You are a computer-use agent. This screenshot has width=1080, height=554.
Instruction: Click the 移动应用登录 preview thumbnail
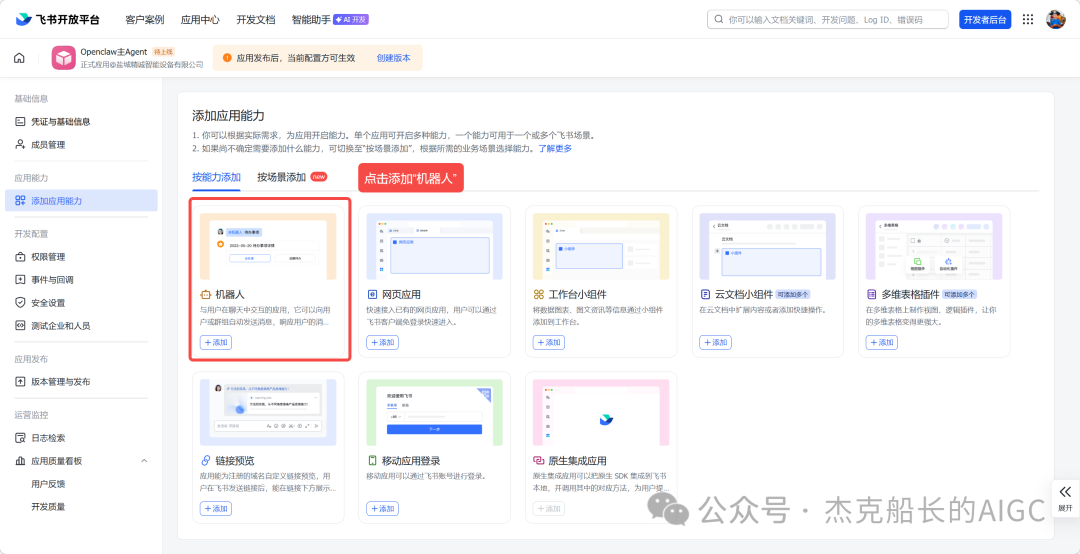pyautogui.click(x=435, y=412)
